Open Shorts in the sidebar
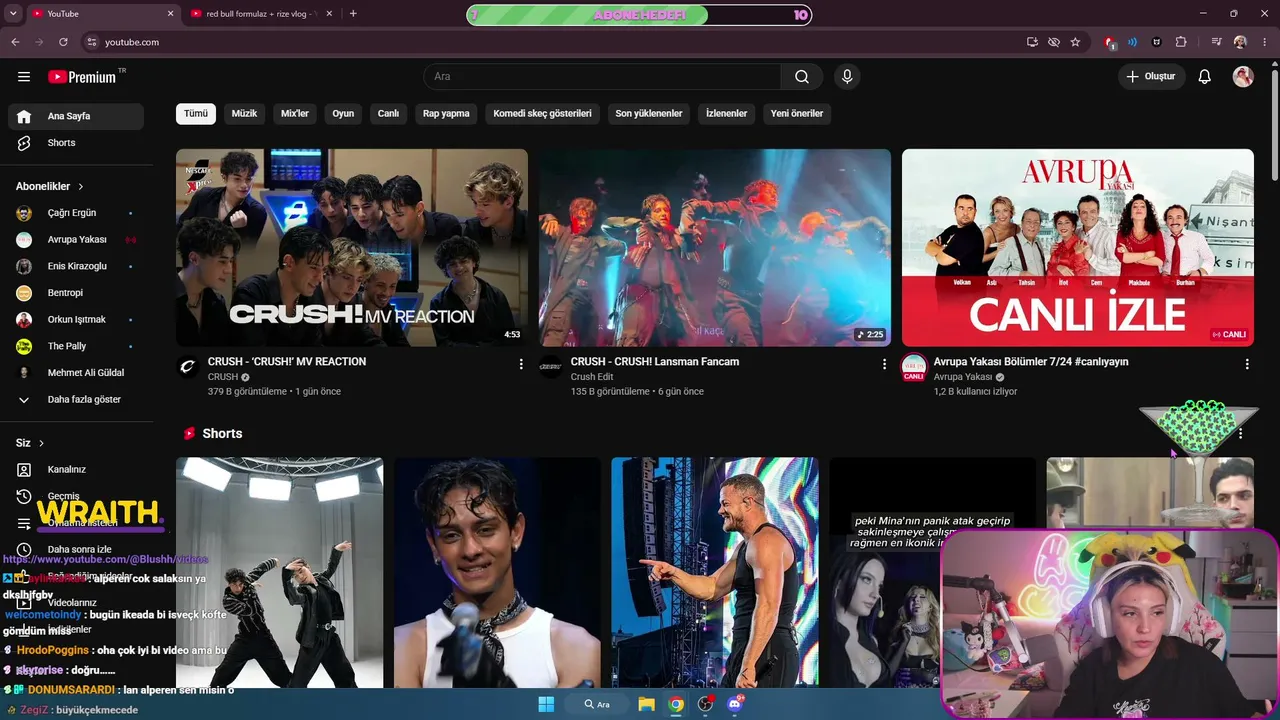Viewport: 1280px width, 720px height. (76, 143)
